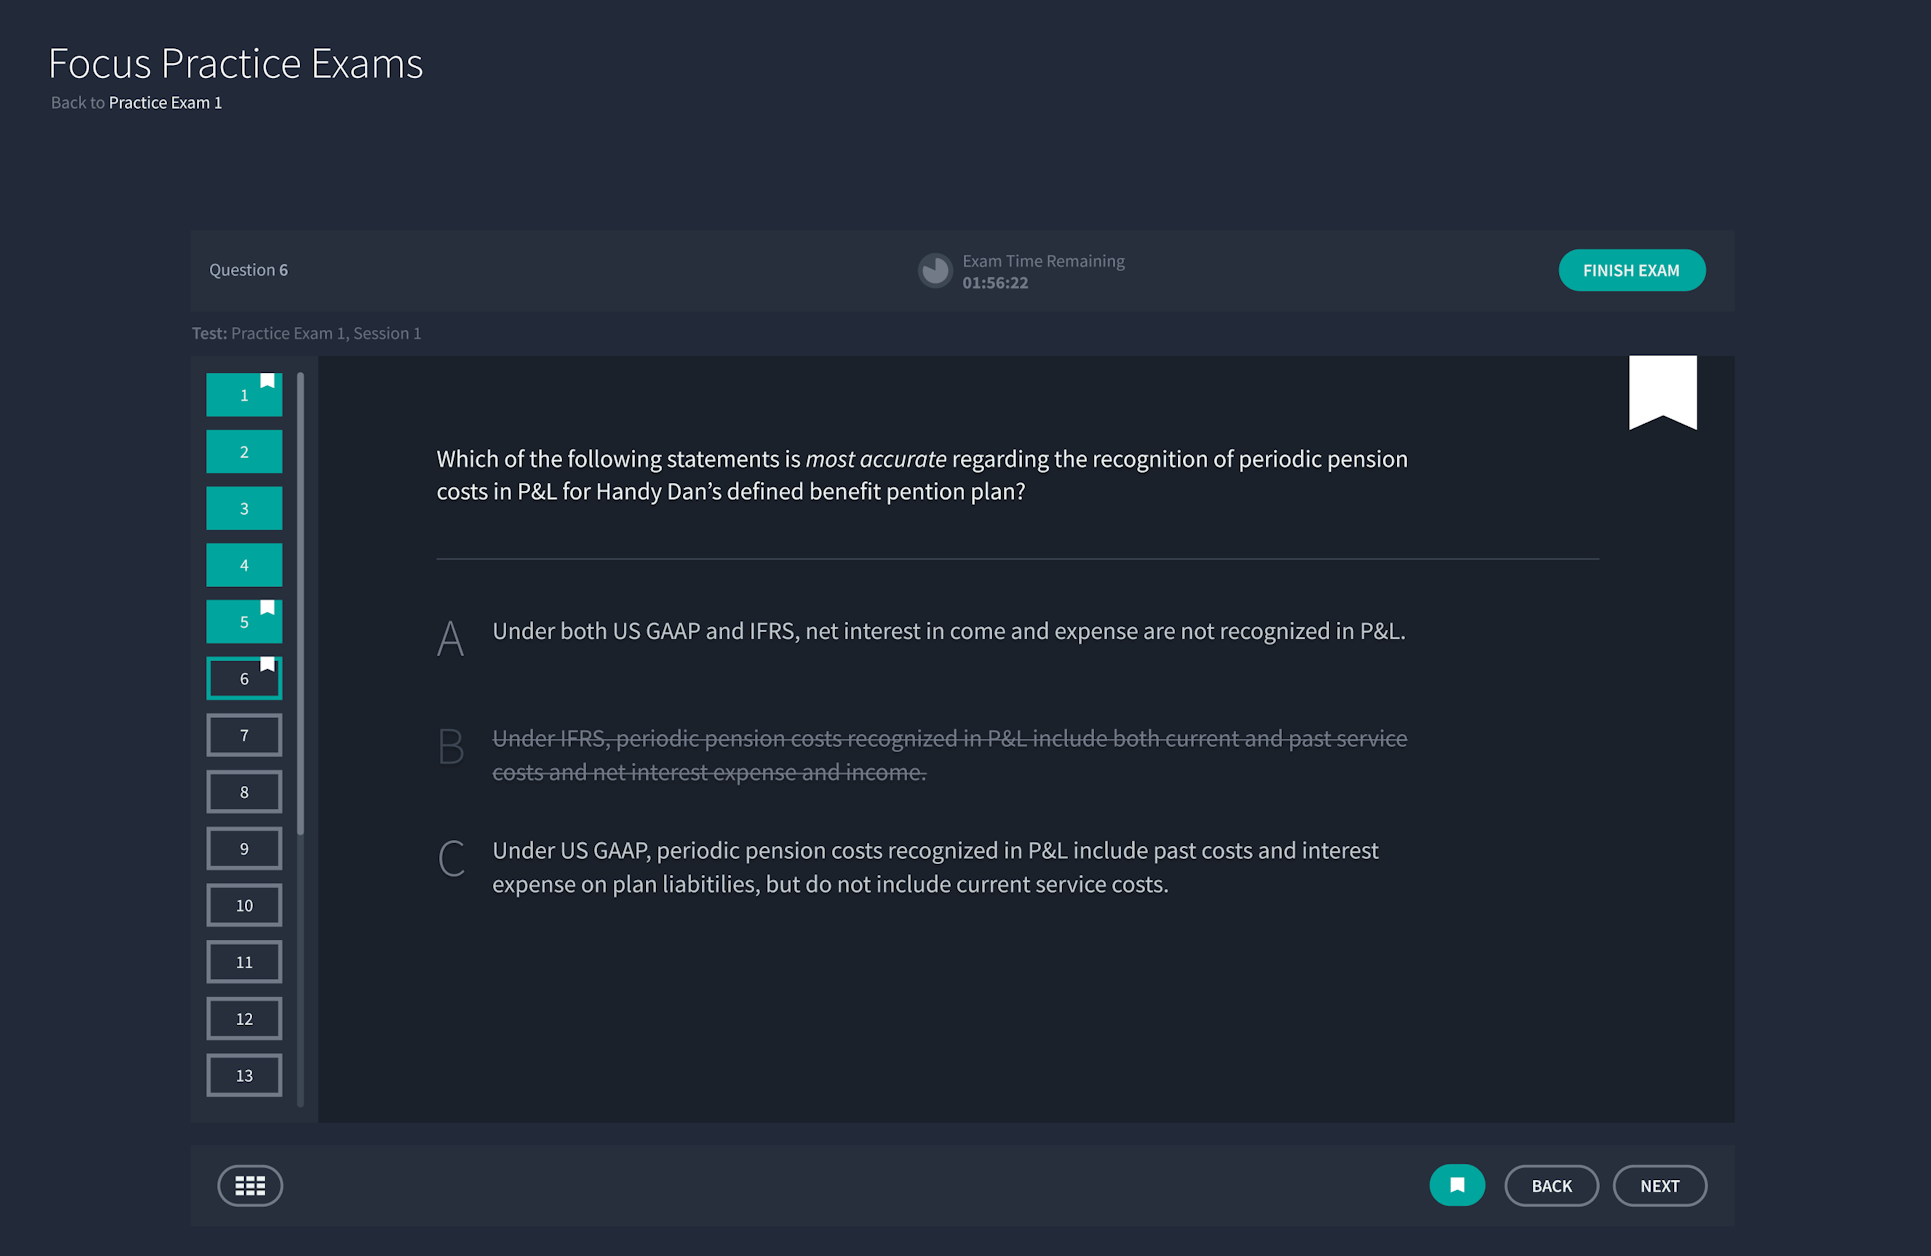The height and width of the screenshot is (1256, 1931).
Task: Open question 10 from the sidebar
Action: click(244, 906)
